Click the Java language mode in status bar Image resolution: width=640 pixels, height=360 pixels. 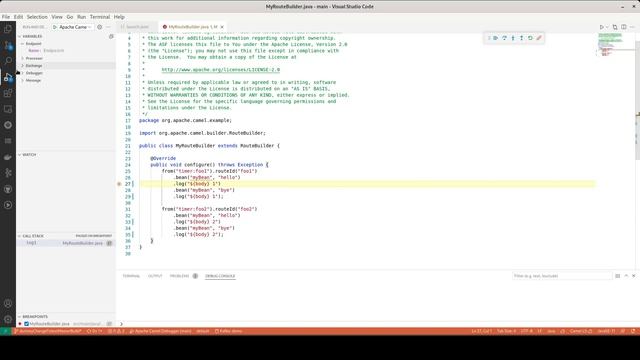pyautogui.click(x=551, y=331)
